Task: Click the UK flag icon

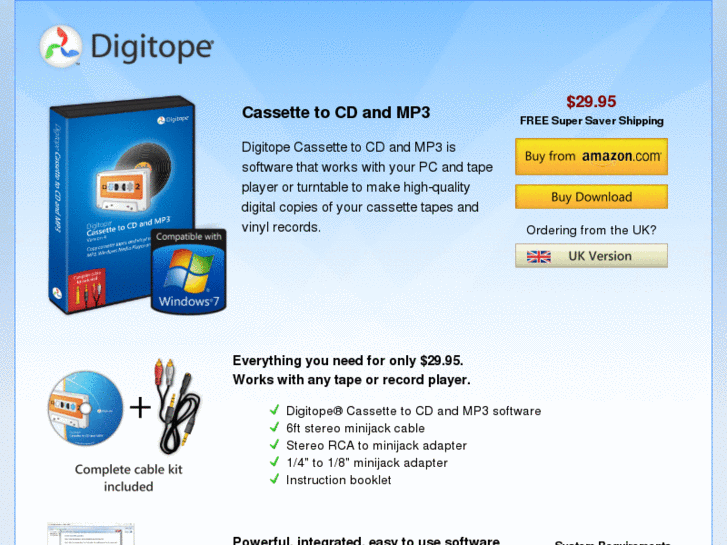Action: 539,256
